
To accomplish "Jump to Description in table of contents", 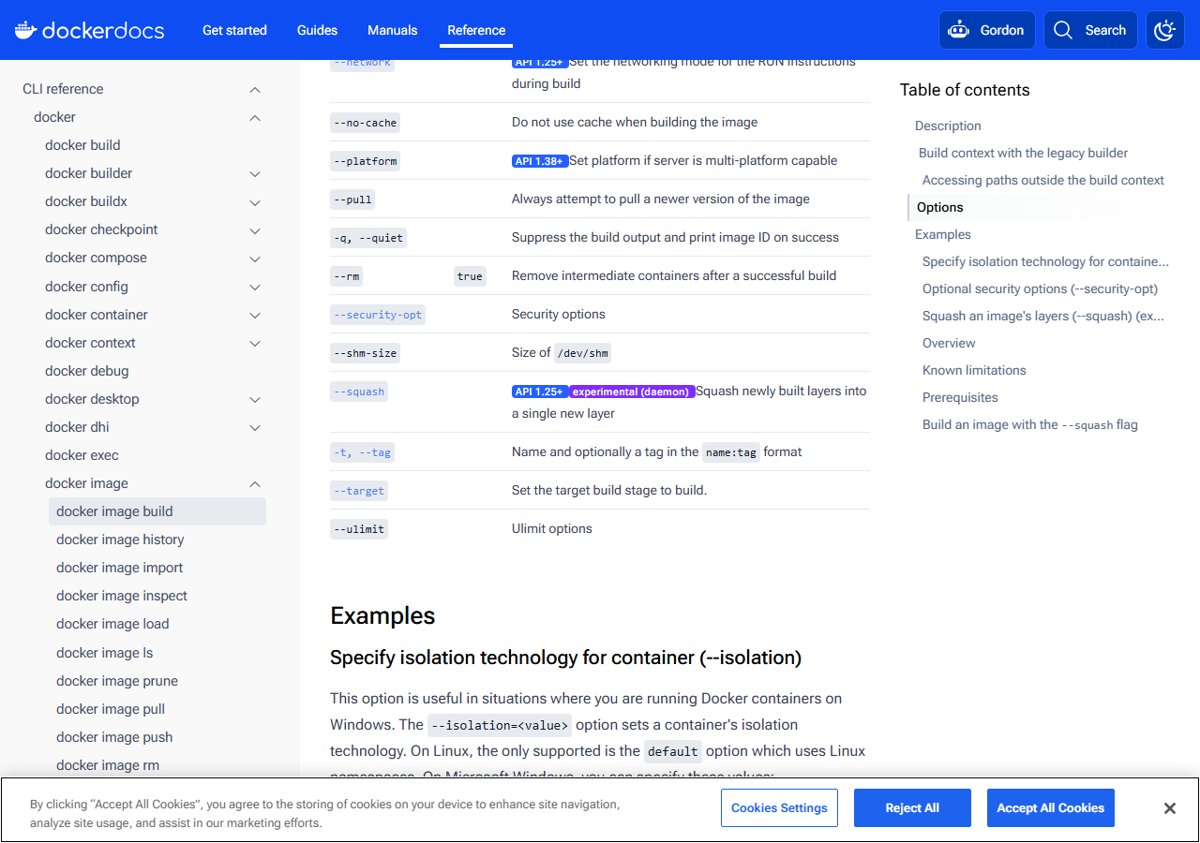I will click(948, 126).
